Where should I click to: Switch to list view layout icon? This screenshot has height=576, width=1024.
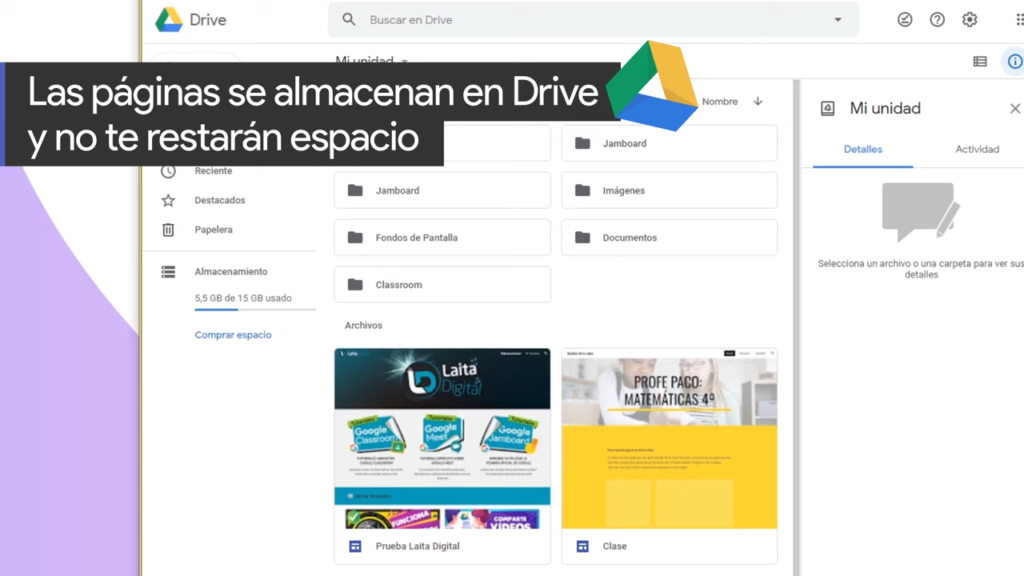tap(980, 61)
